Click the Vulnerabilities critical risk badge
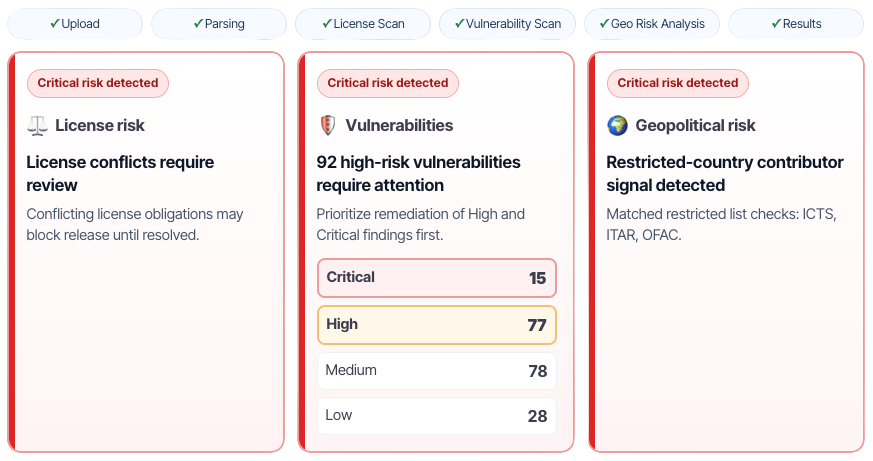873x461 pixels. 388,83
